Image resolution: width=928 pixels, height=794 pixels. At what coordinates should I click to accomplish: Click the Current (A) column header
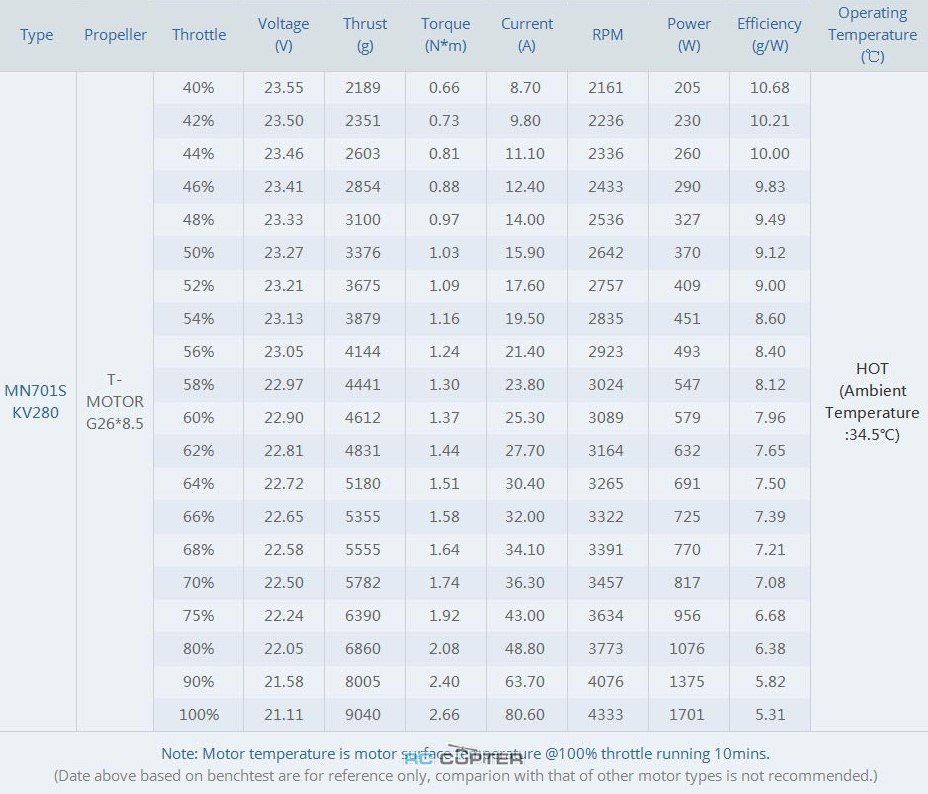pyautogui.click(x=526, y=35)
